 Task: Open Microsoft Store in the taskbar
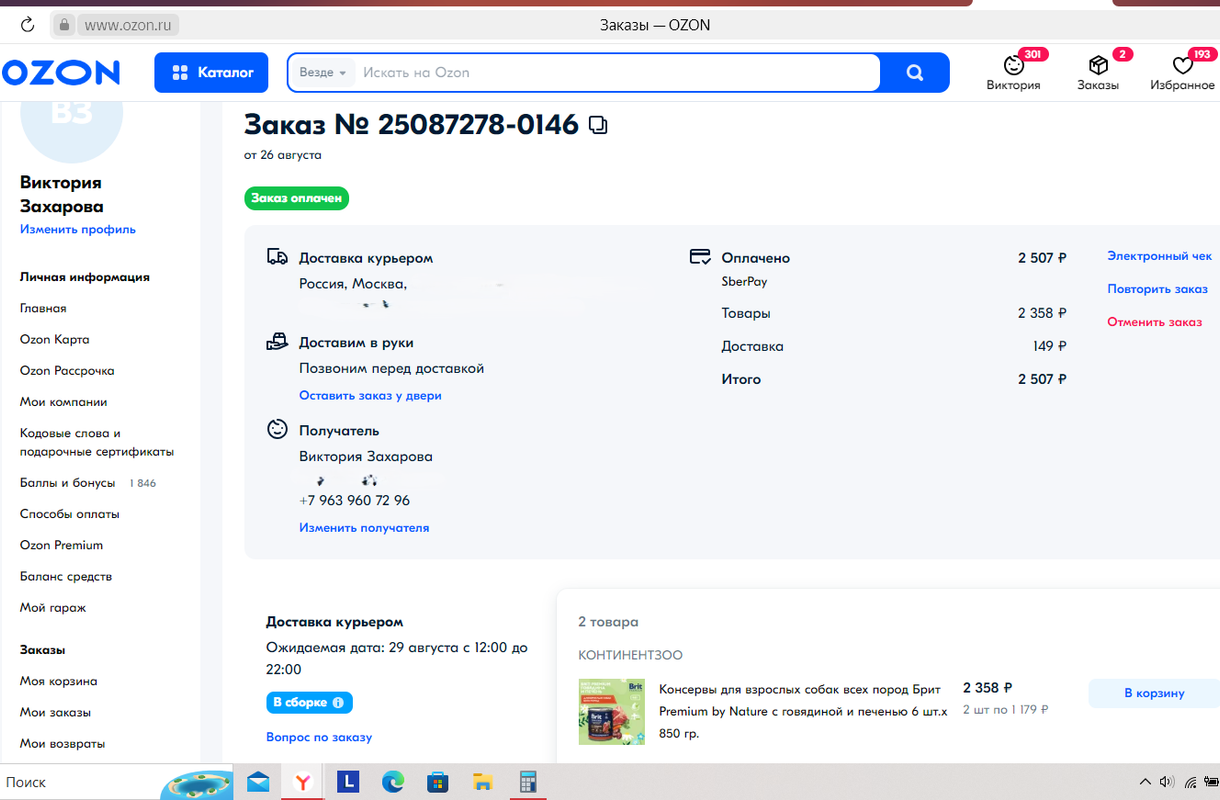click(x=437, y=782)
